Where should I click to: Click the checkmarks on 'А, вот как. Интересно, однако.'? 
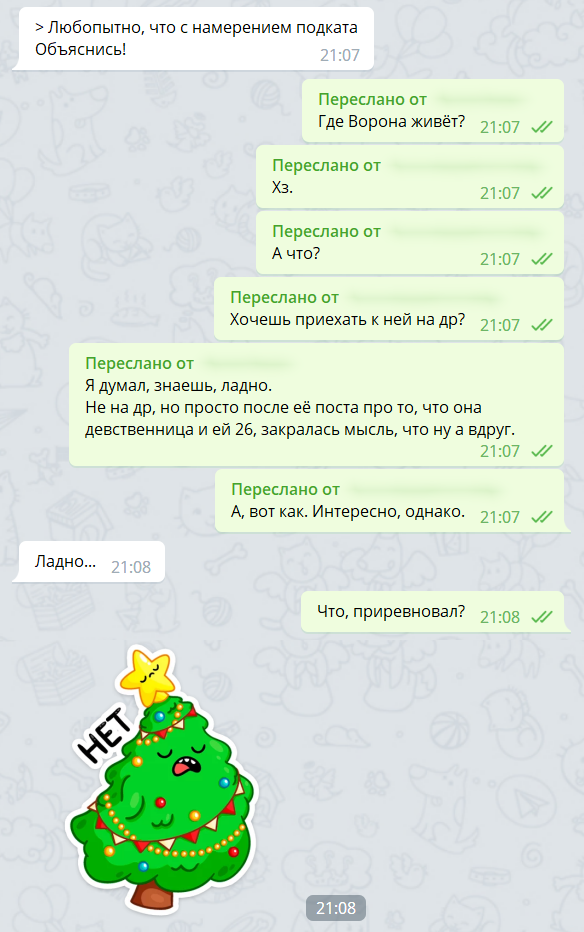coord(541,517)
